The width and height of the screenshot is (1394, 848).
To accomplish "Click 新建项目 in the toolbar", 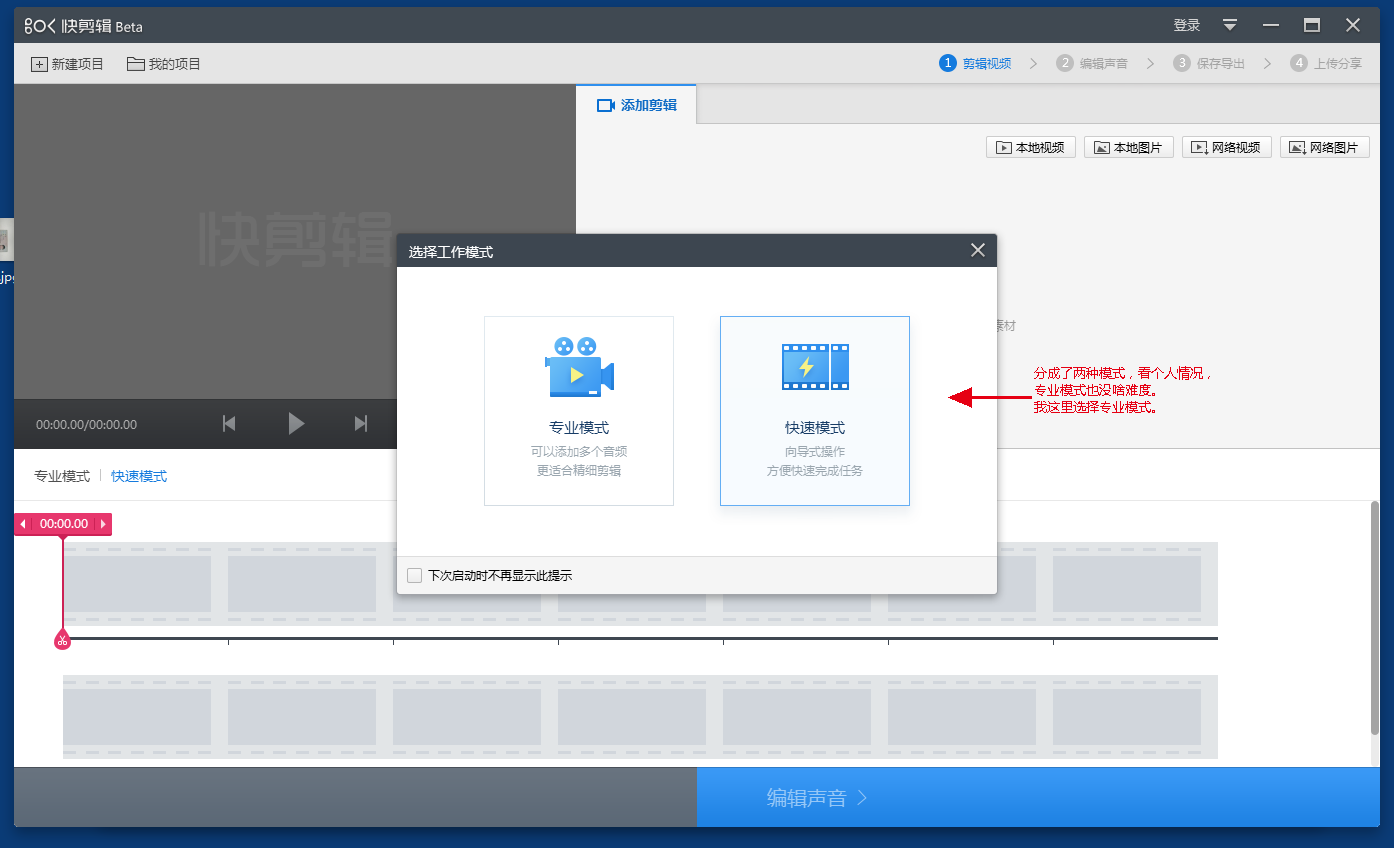I will 67,64.
